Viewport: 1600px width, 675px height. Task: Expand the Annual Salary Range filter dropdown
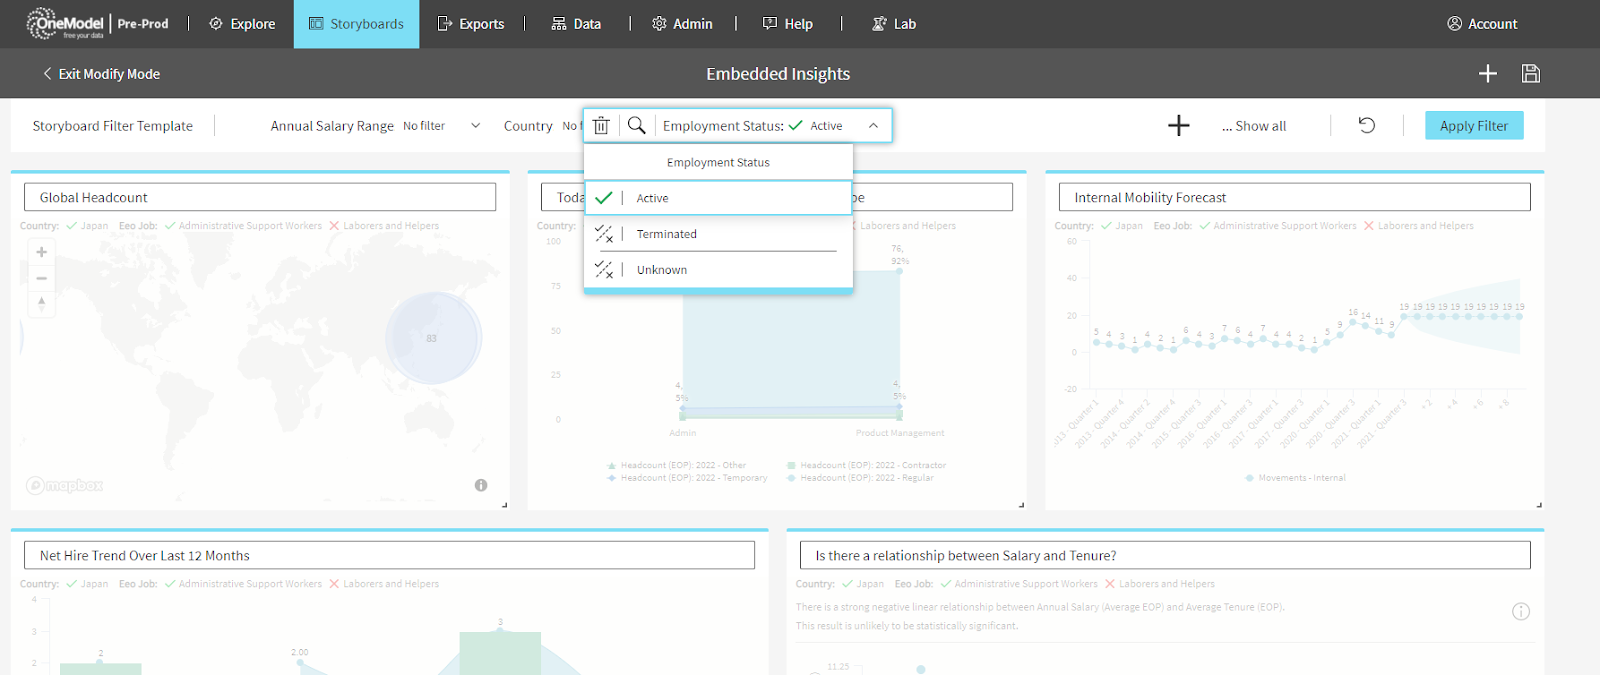click(475, 126)
